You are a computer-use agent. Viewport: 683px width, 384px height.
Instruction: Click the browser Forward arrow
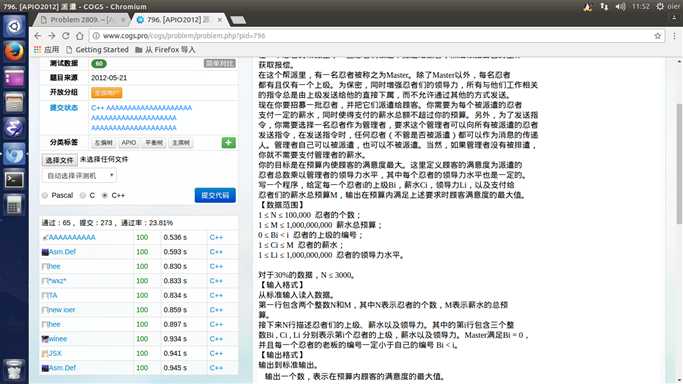click(x=51, y=36)
